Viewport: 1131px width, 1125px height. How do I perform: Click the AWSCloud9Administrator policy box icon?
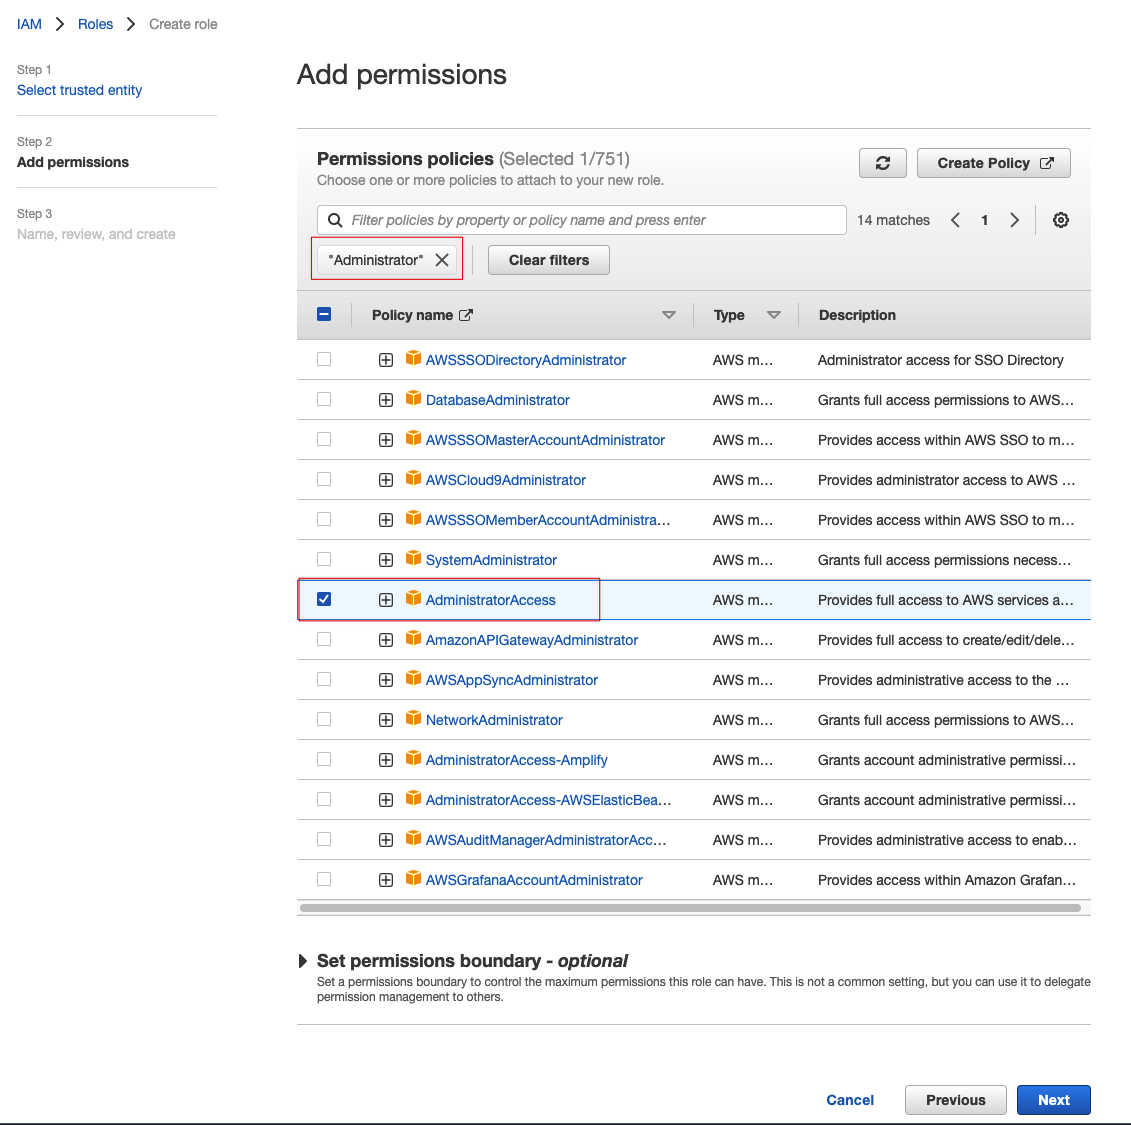[413, 478]
